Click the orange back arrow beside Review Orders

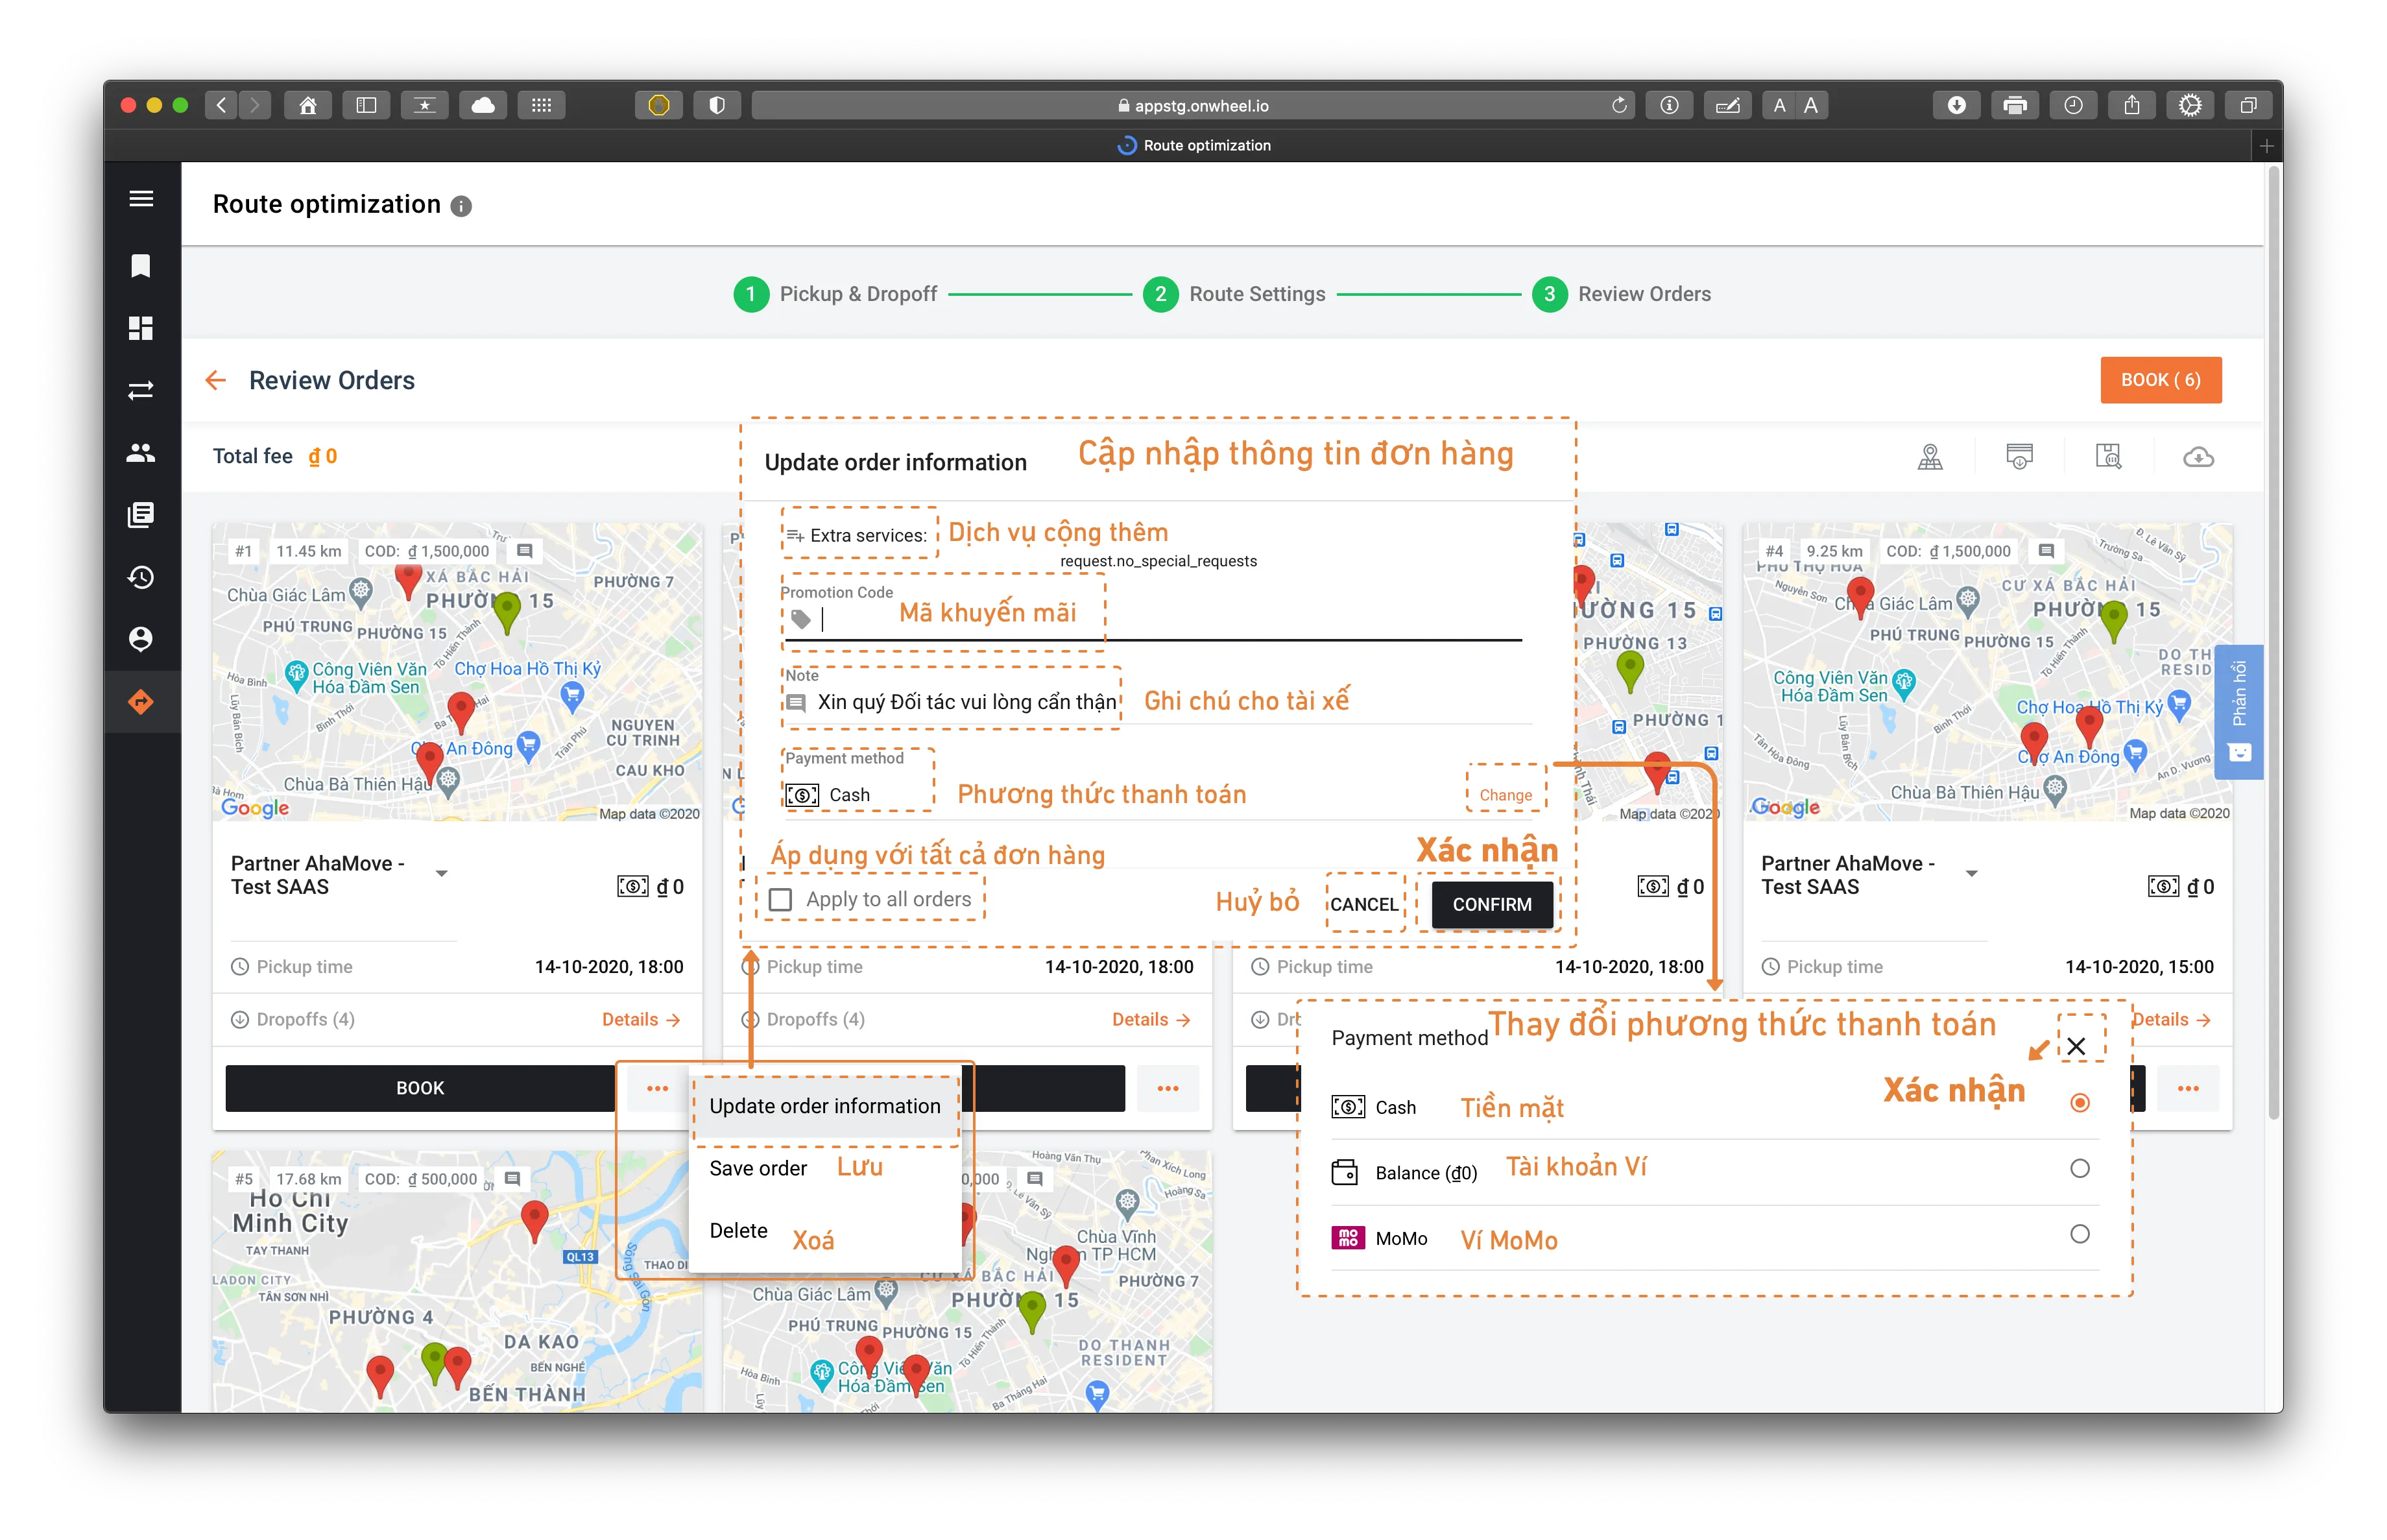tap(215, 380)
